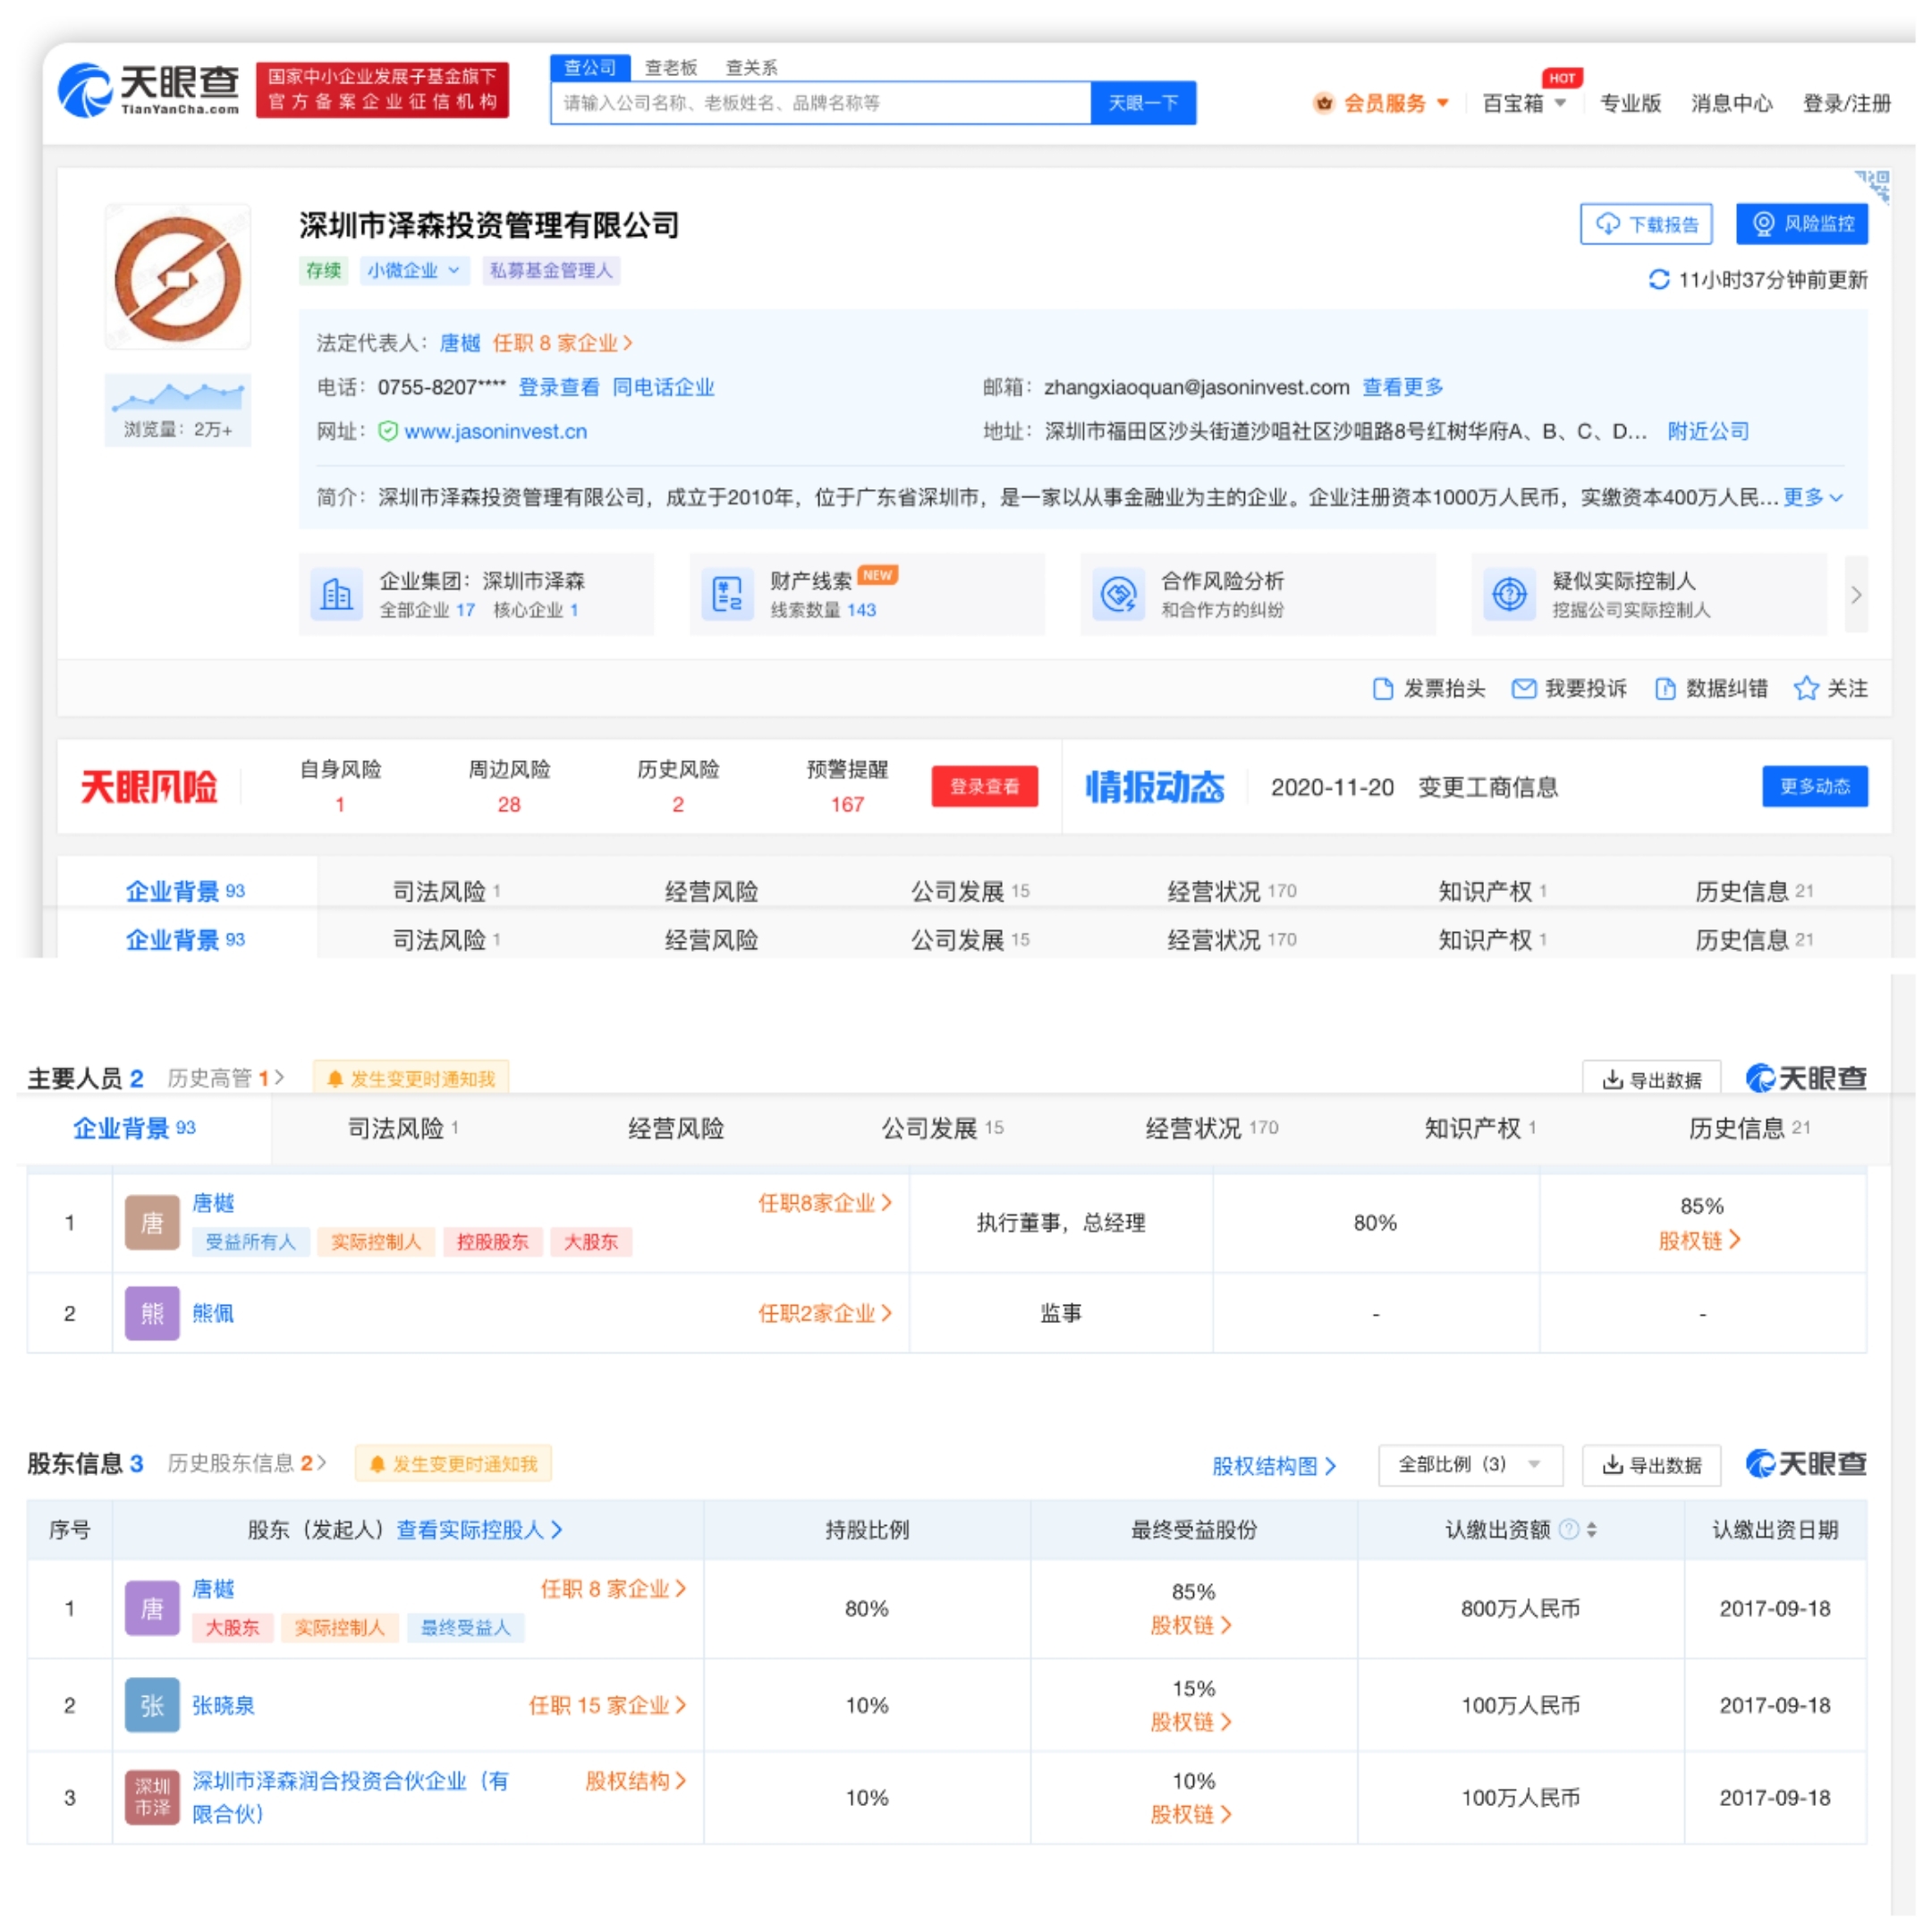Click bell icon in personnel change notification

(335, 1079)
